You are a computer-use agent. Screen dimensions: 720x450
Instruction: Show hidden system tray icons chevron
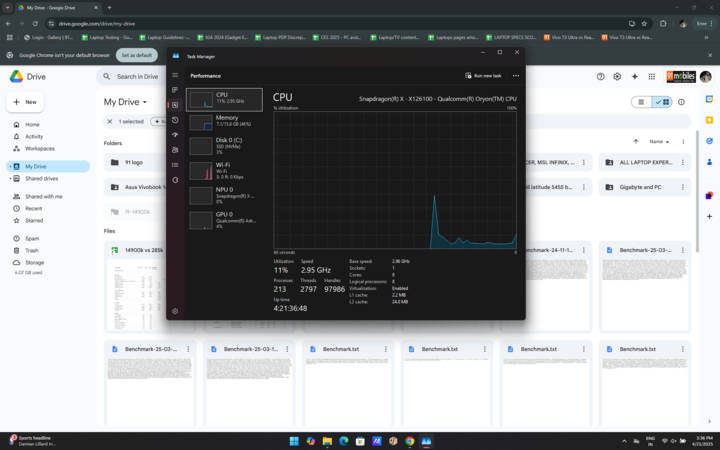[624, 441]
